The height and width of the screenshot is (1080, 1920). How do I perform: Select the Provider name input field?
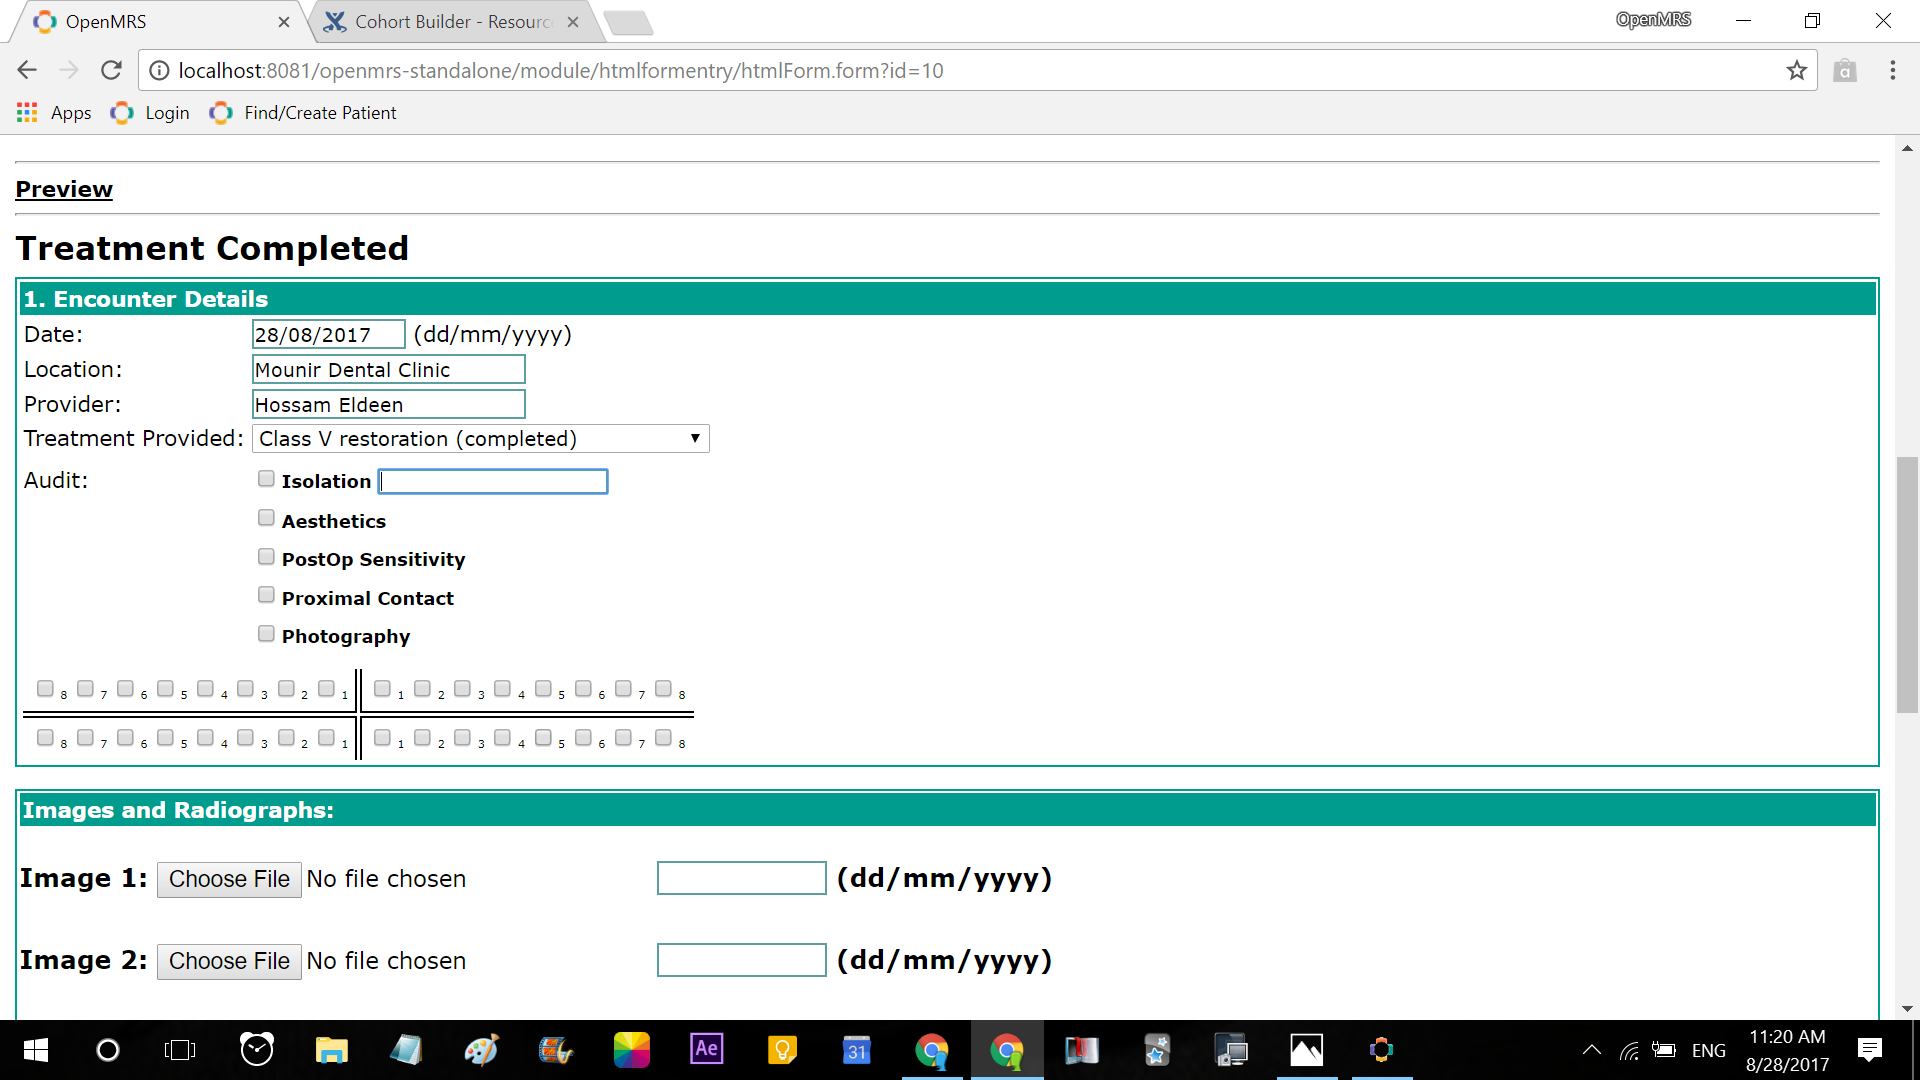[388, 404]
